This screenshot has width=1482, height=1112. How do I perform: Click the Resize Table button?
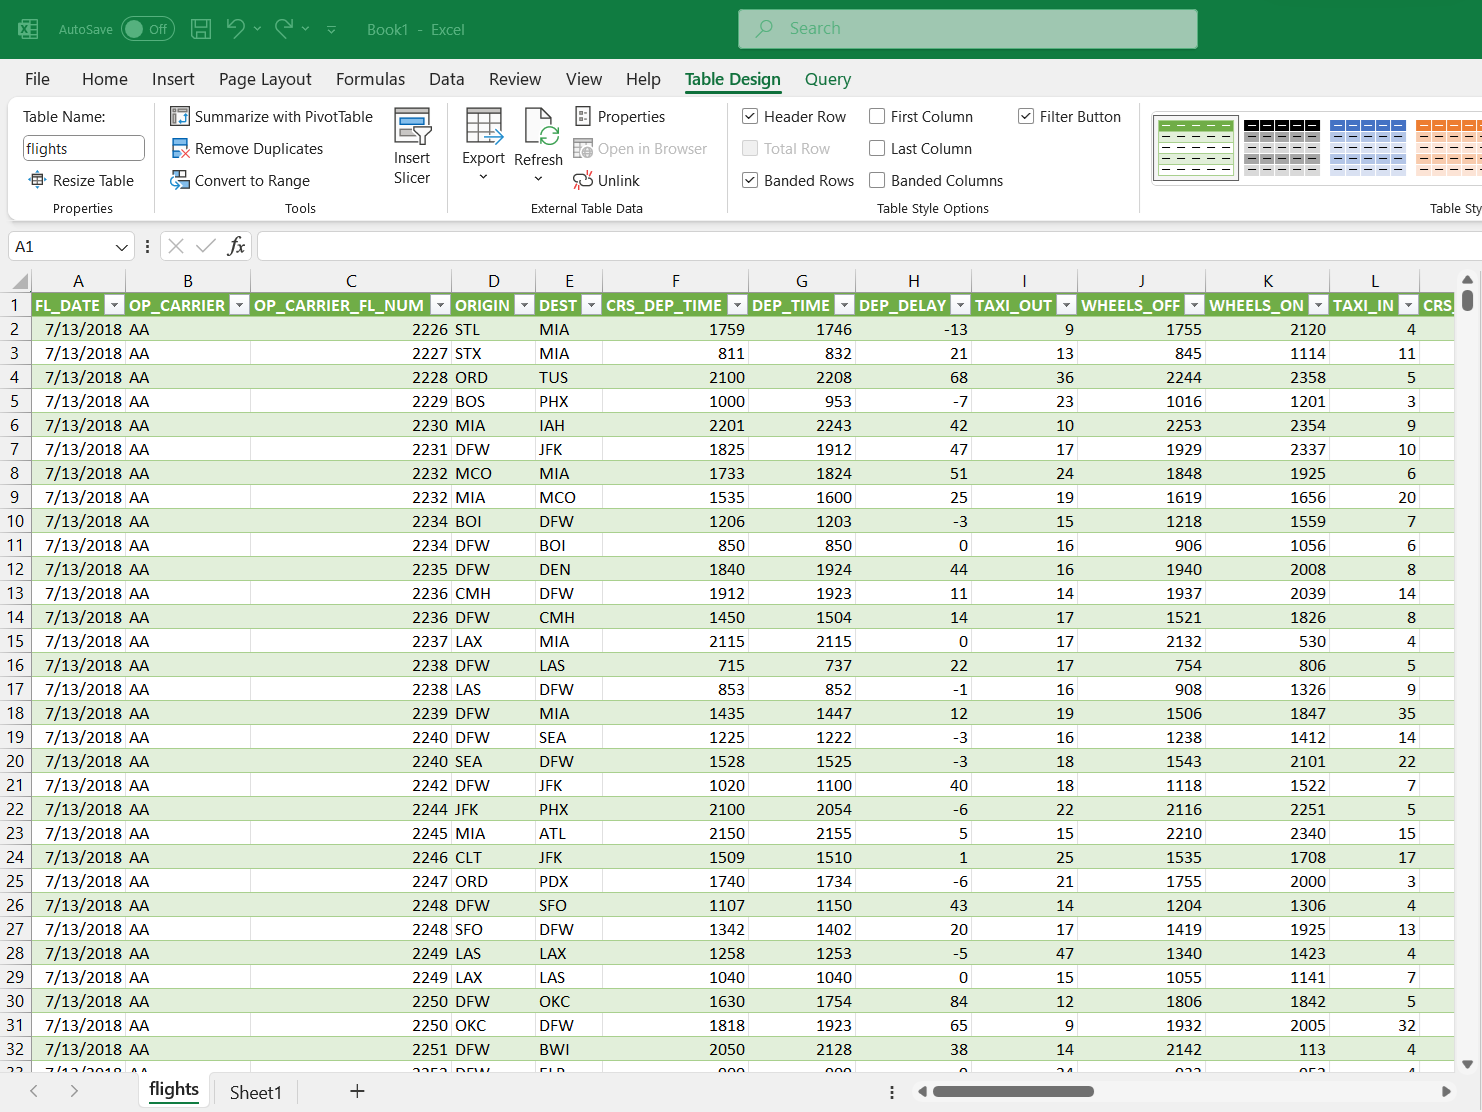83,180
